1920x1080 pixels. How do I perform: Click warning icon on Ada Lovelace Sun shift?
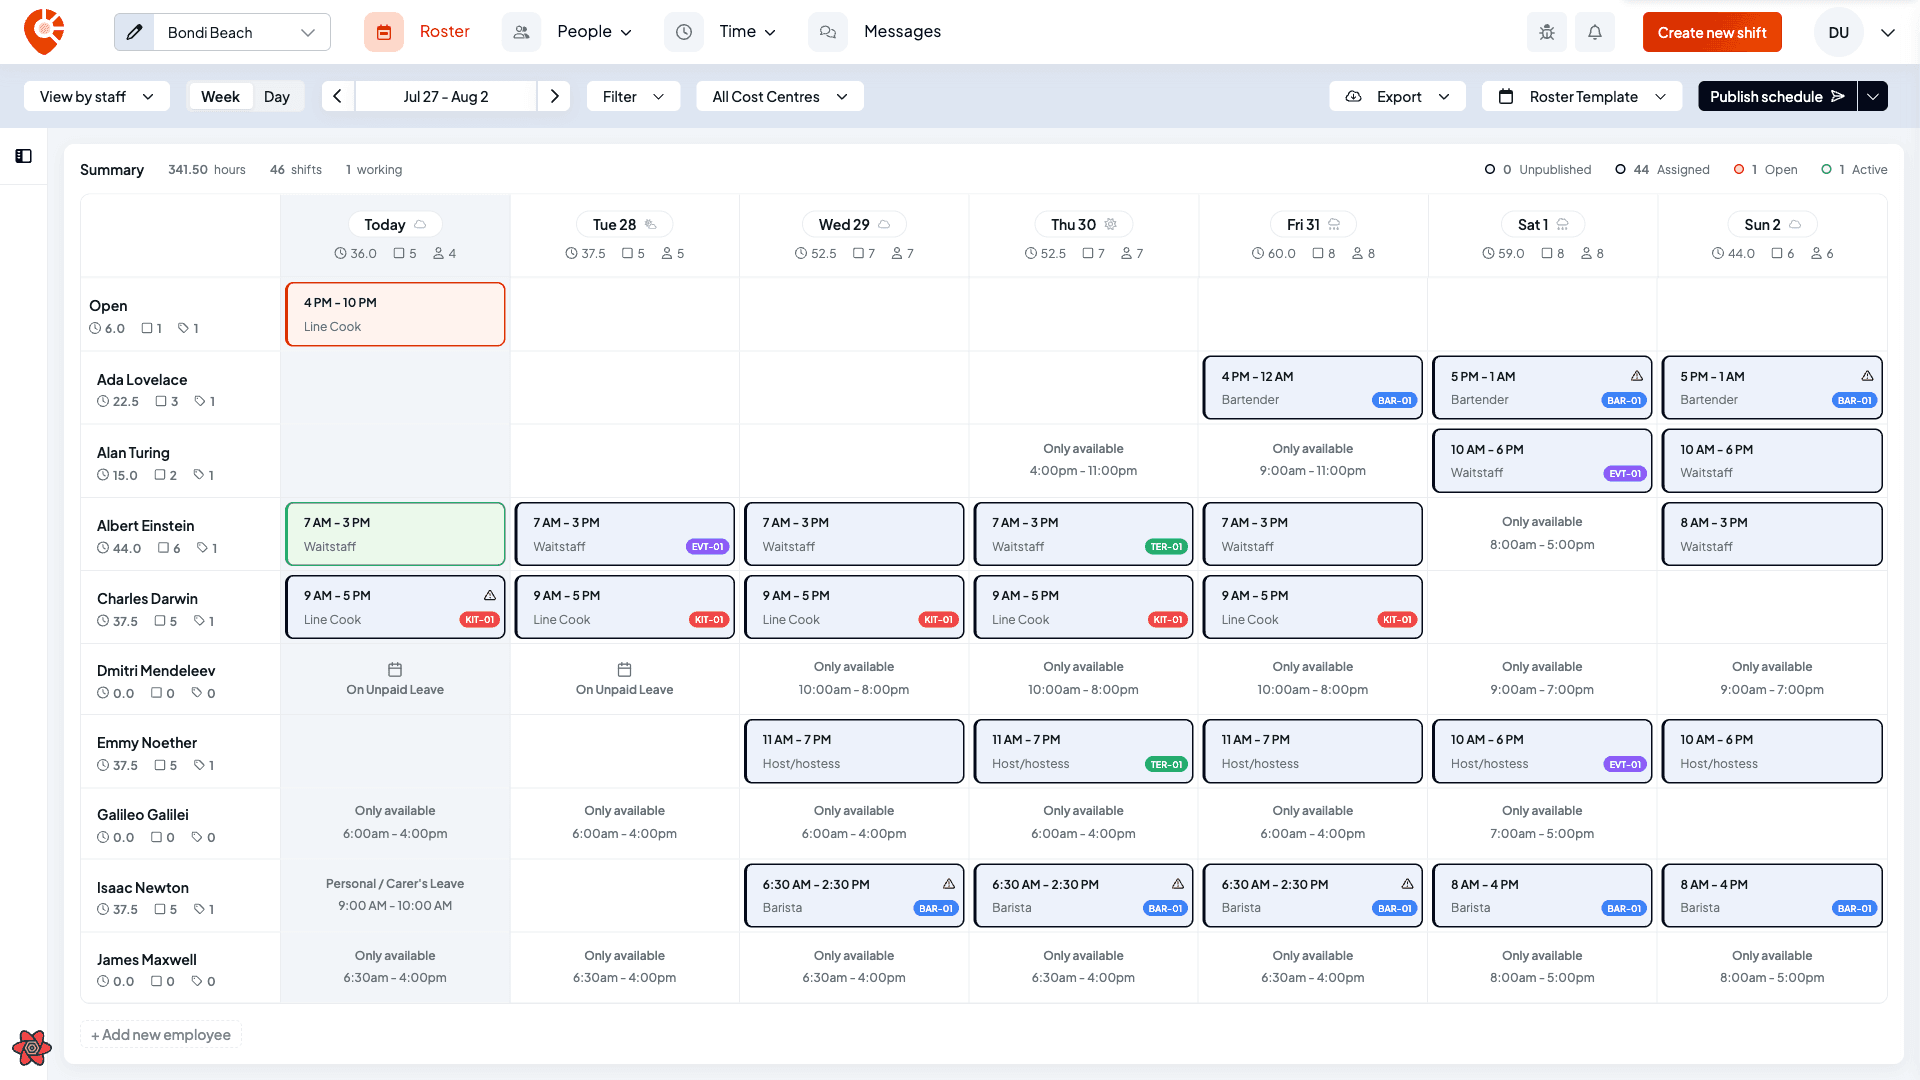[x=1867, y=376]
